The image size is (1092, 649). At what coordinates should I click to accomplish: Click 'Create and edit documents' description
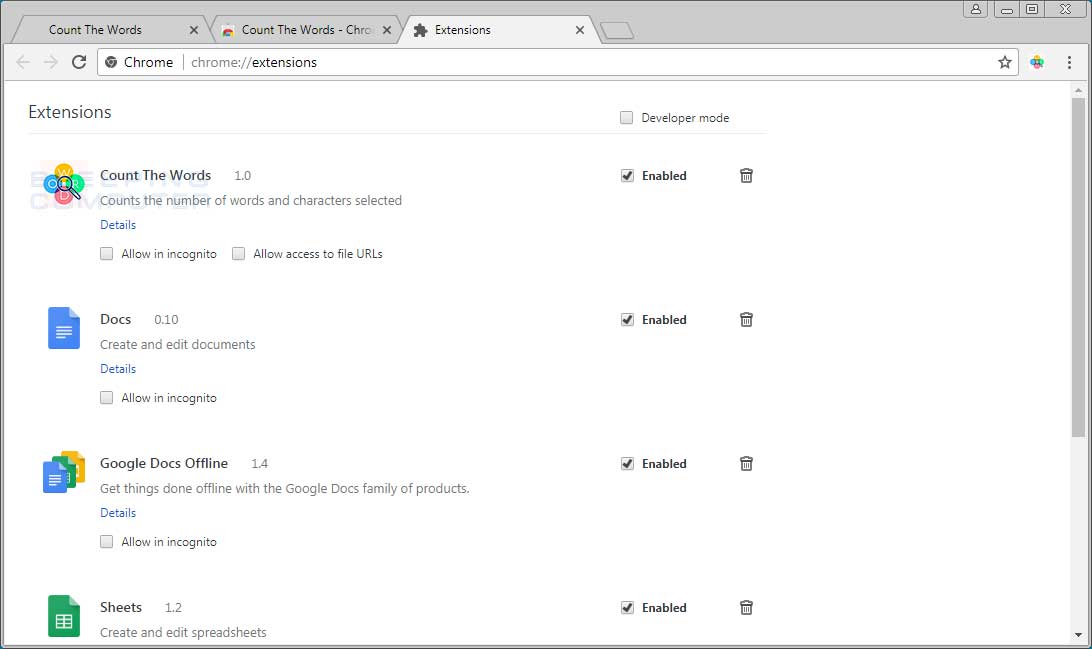tap(178, 345)
